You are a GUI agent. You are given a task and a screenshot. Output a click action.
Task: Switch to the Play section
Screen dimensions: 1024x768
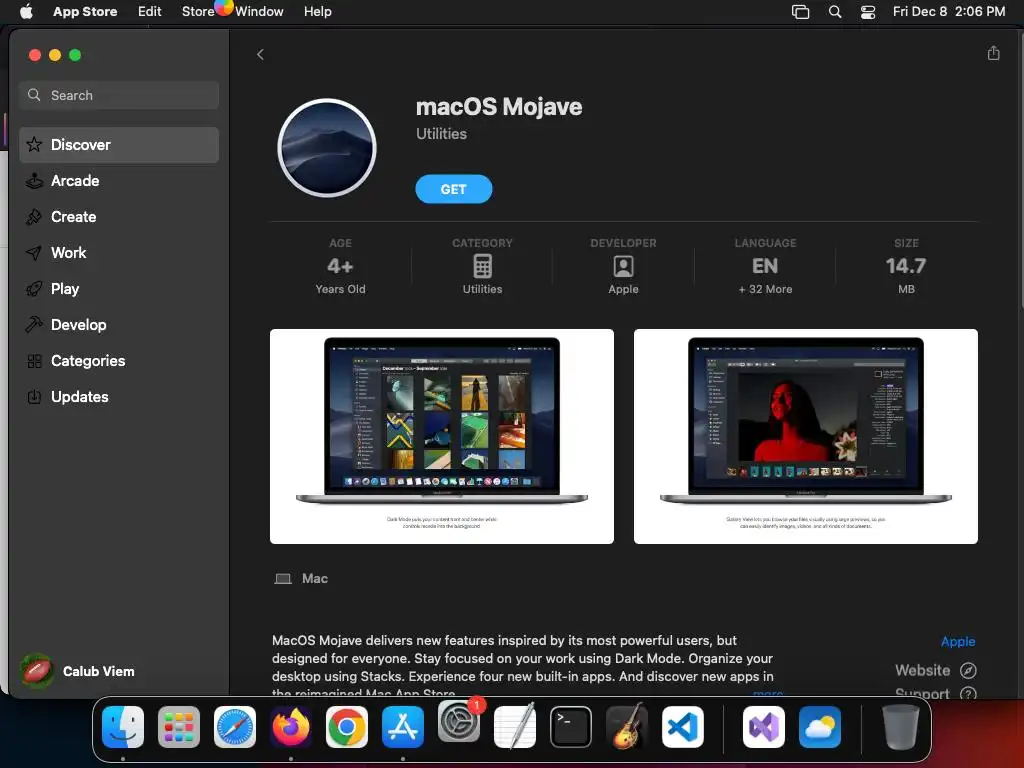119,289
